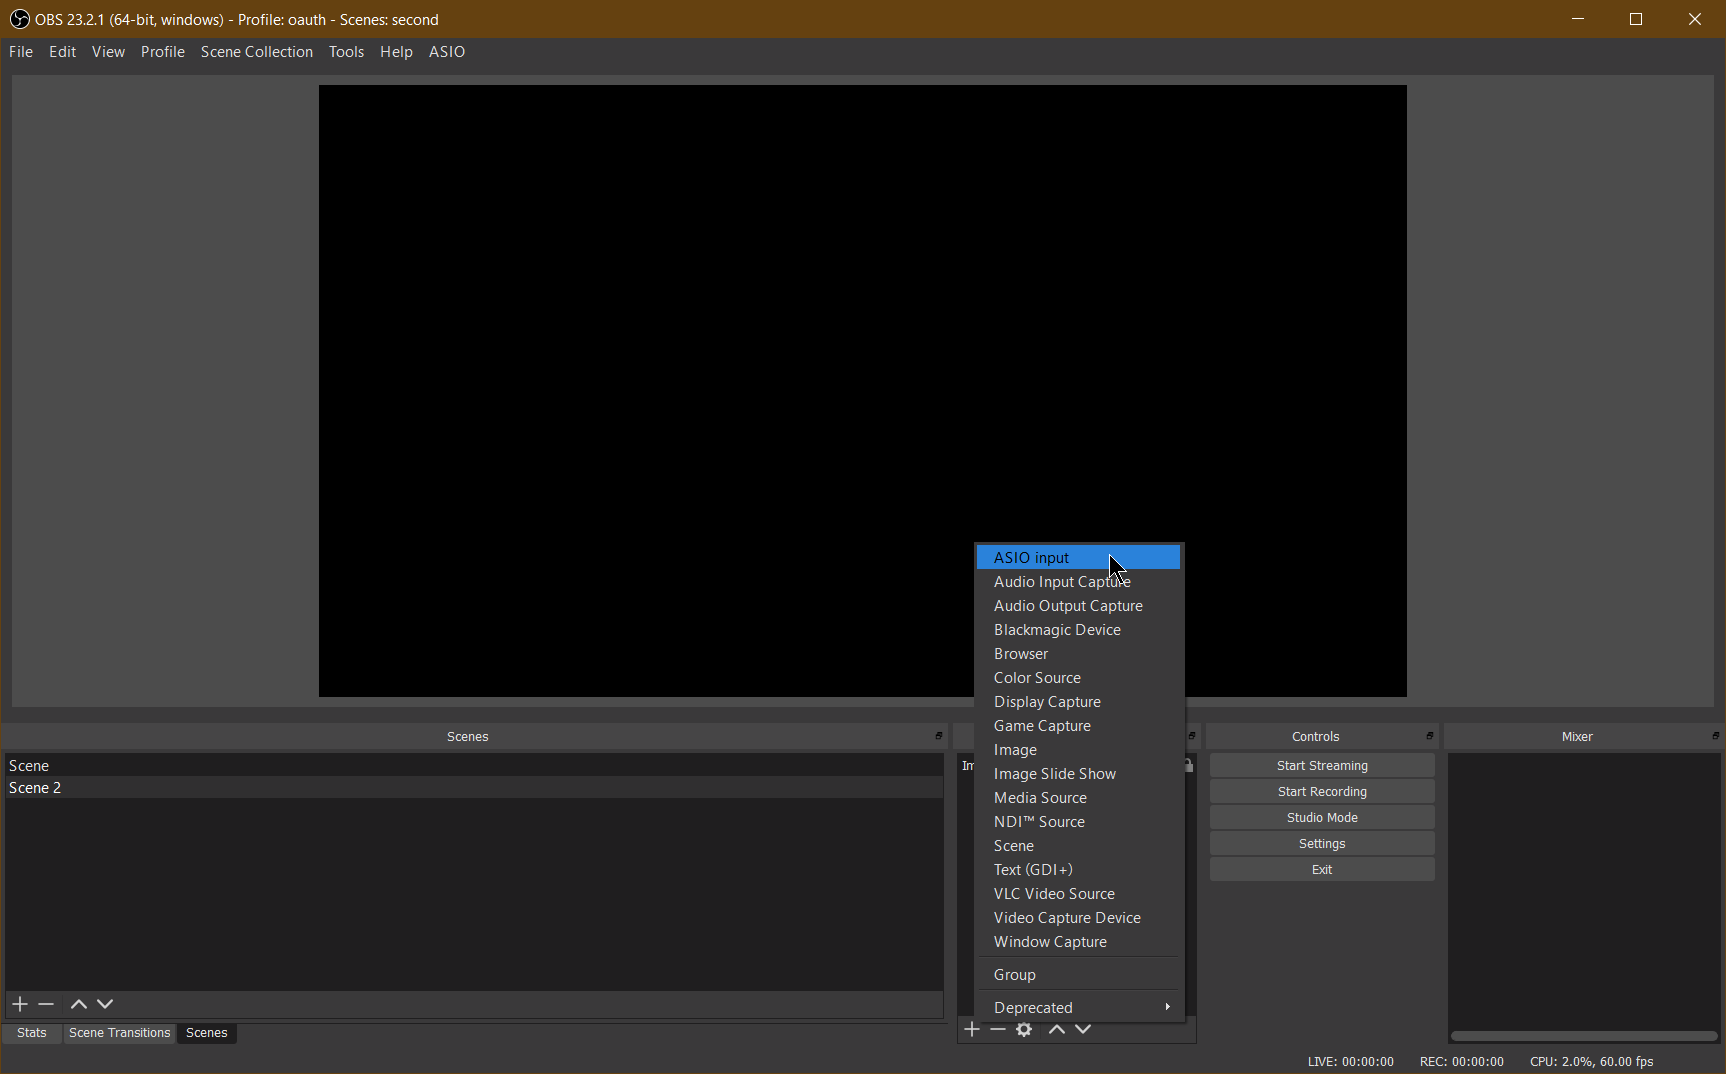
Task: Choose Game Capture source
Action: [x=1079, y=726]
